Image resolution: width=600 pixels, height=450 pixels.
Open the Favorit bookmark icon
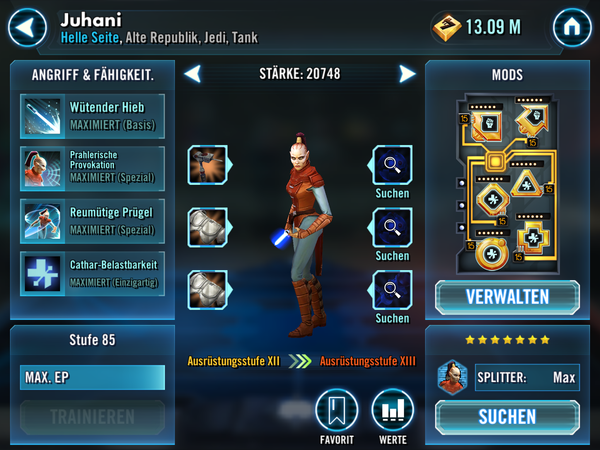pos(337,410)
